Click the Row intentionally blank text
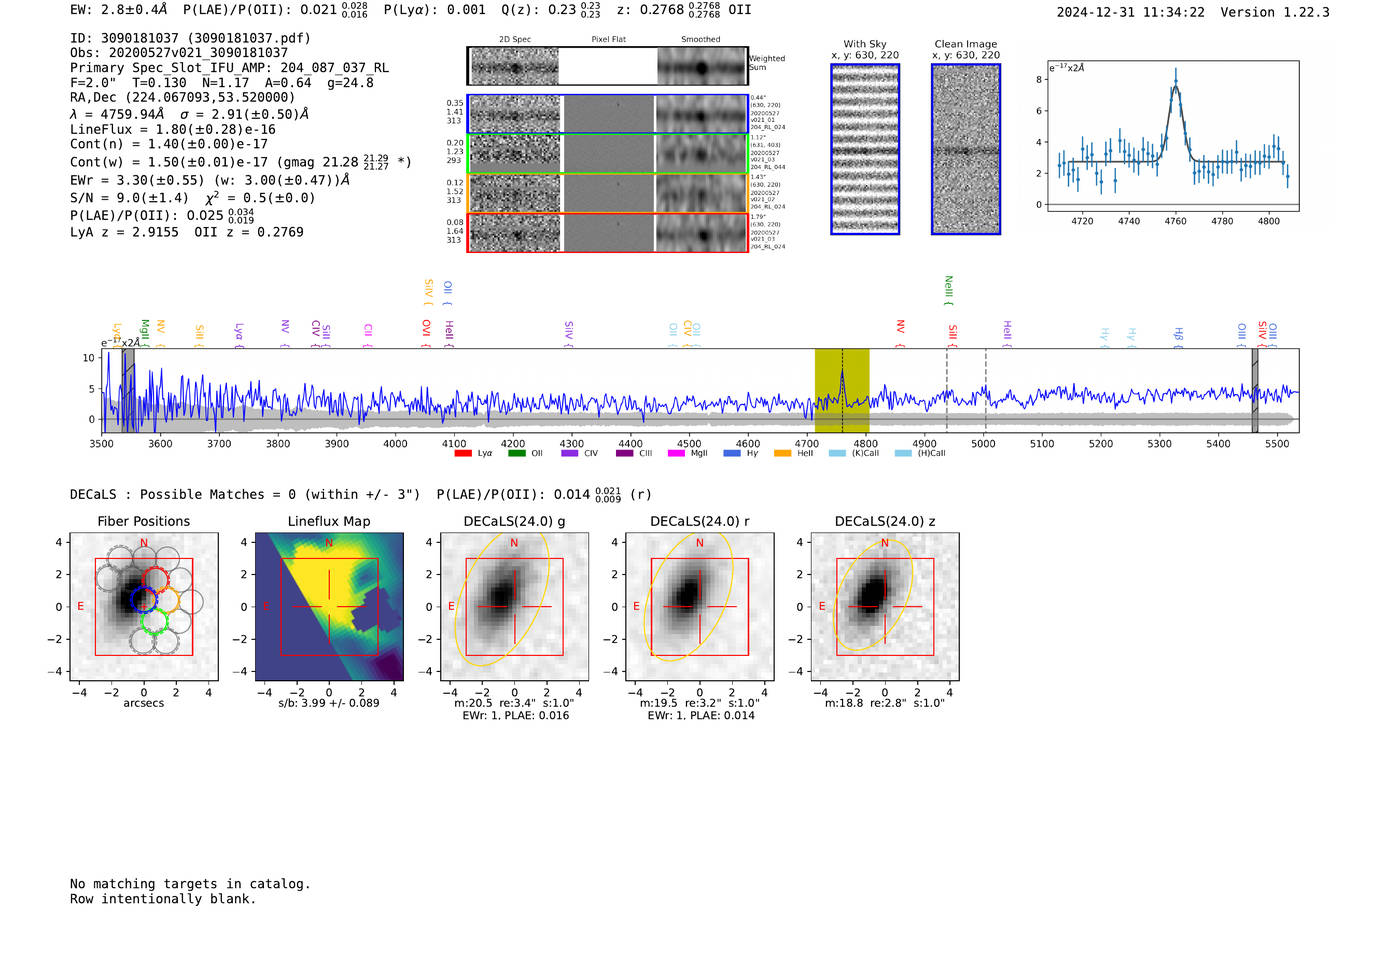 163,899
